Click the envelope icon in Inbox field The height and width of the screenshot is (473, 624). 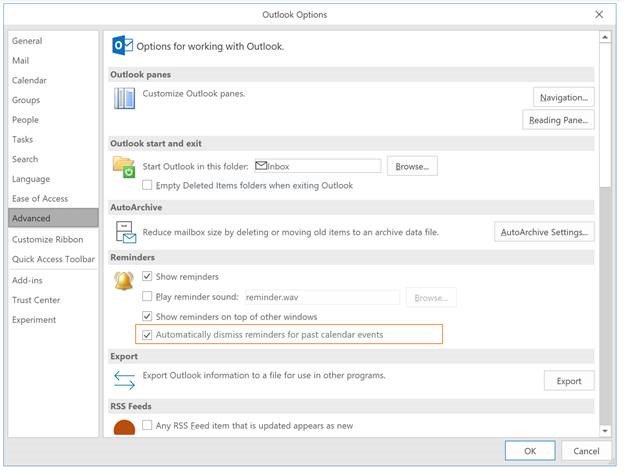coord(261,165)
